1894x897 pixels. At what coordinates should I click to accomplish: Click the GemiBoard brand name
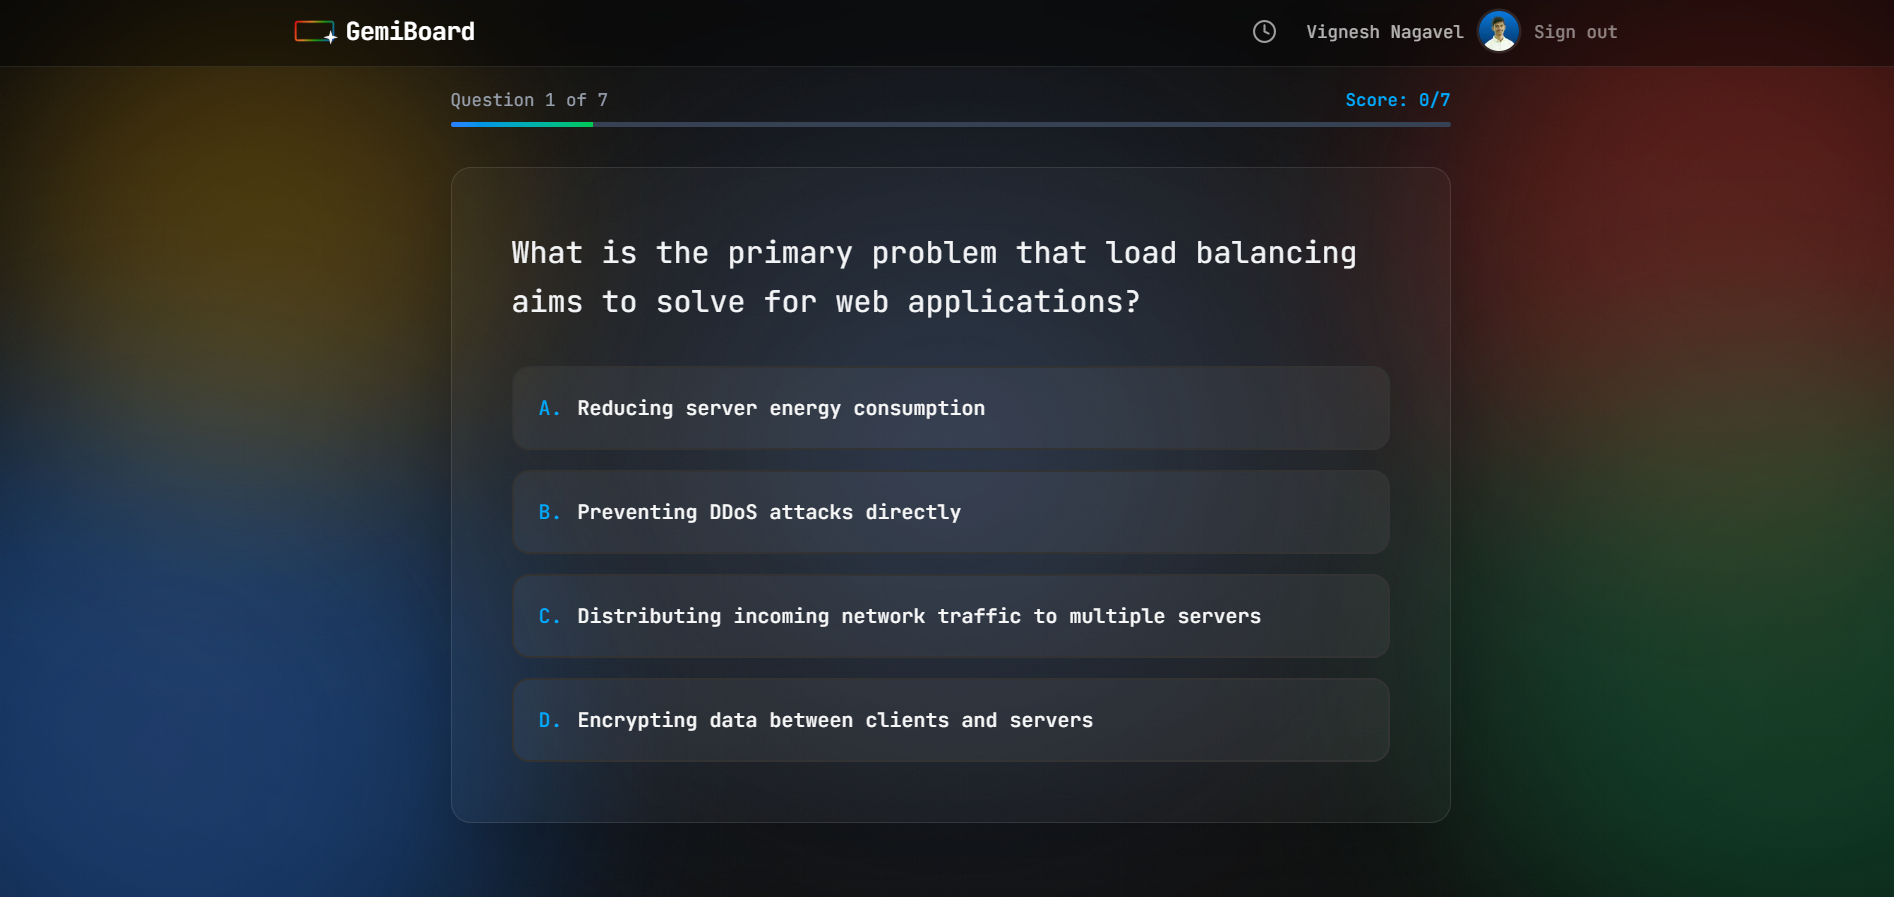(410, 32)
